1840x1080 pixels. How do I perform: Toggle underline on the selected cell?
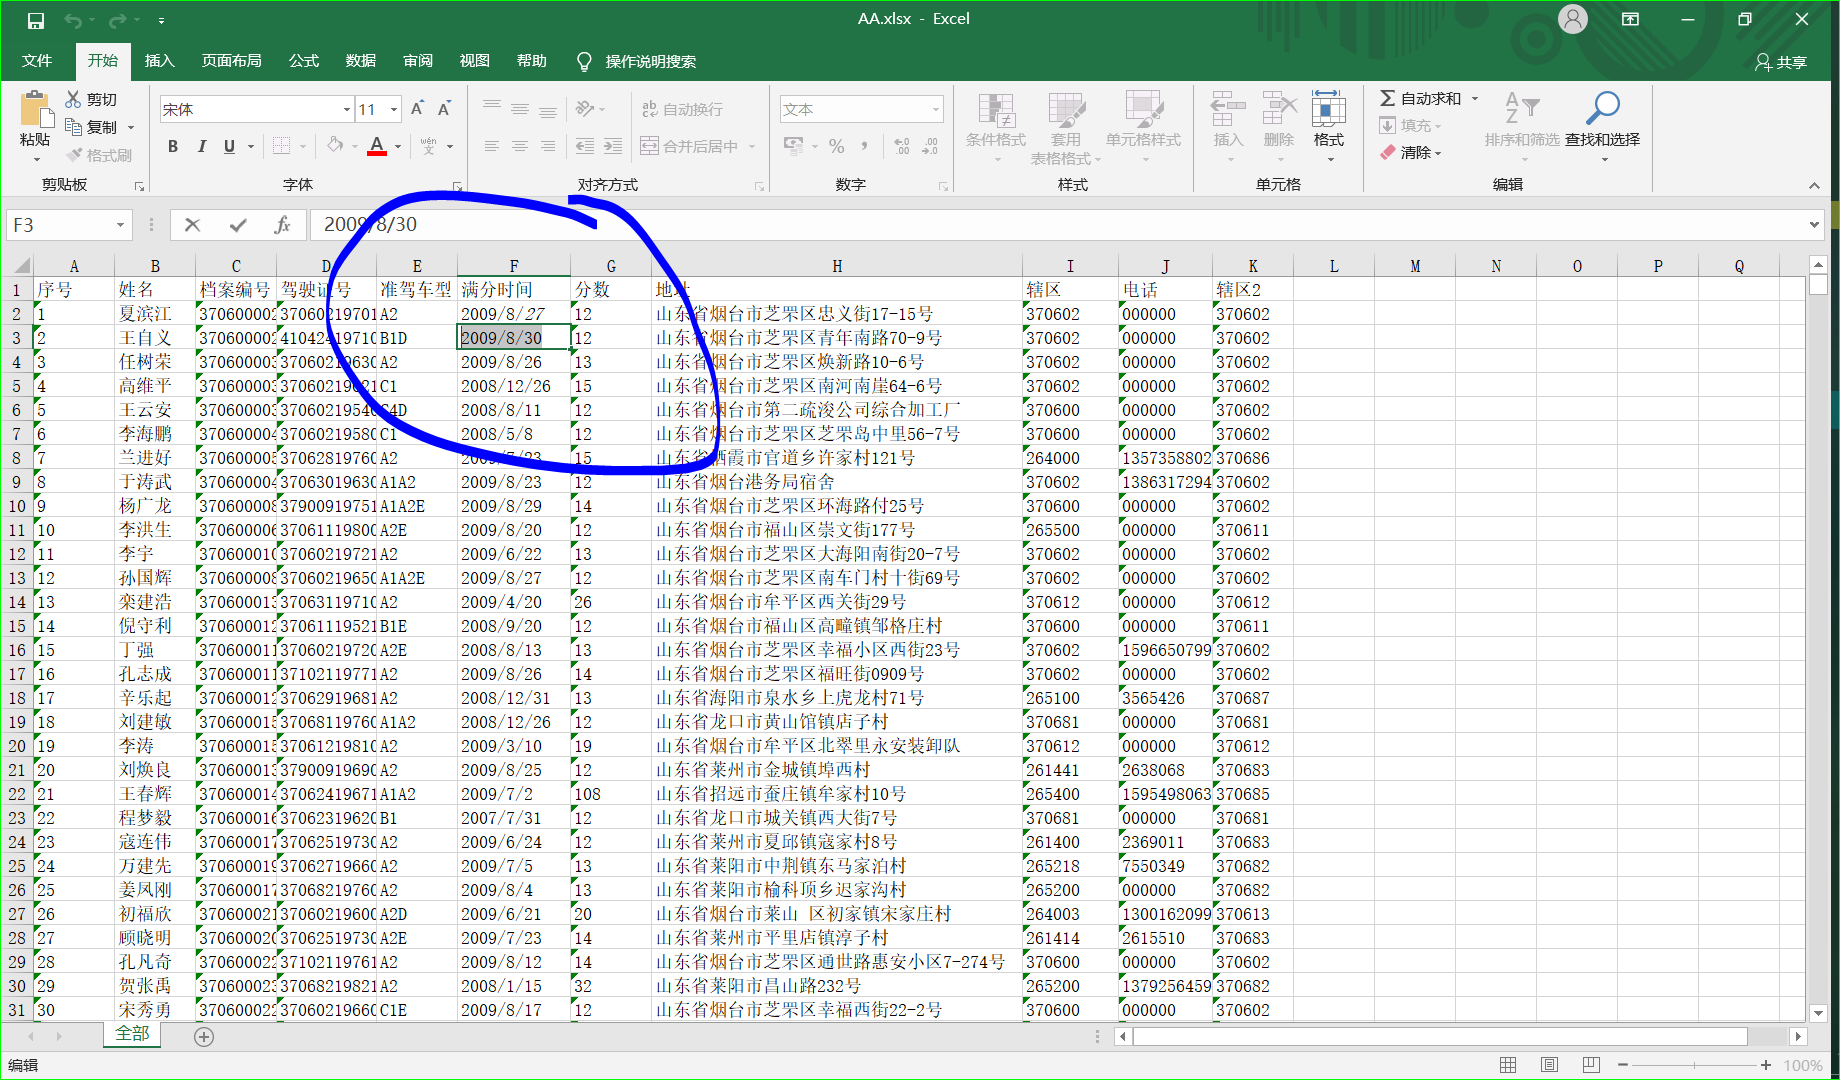pyautogui.click(x=228, y=146)
